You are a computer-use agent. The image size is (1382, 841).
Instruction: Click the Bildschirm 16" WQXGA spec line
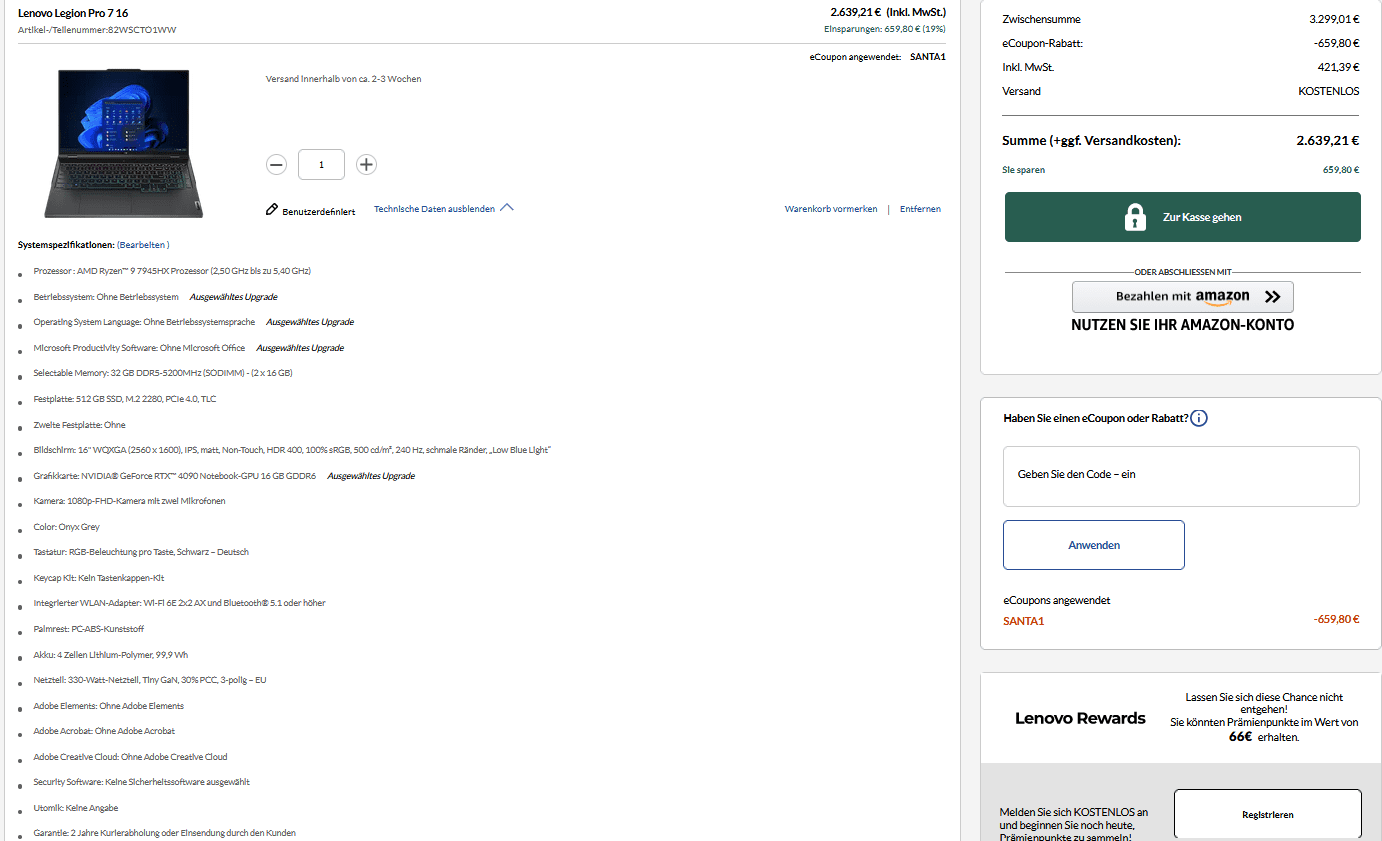pyautogui.click(x=292, y=450)
